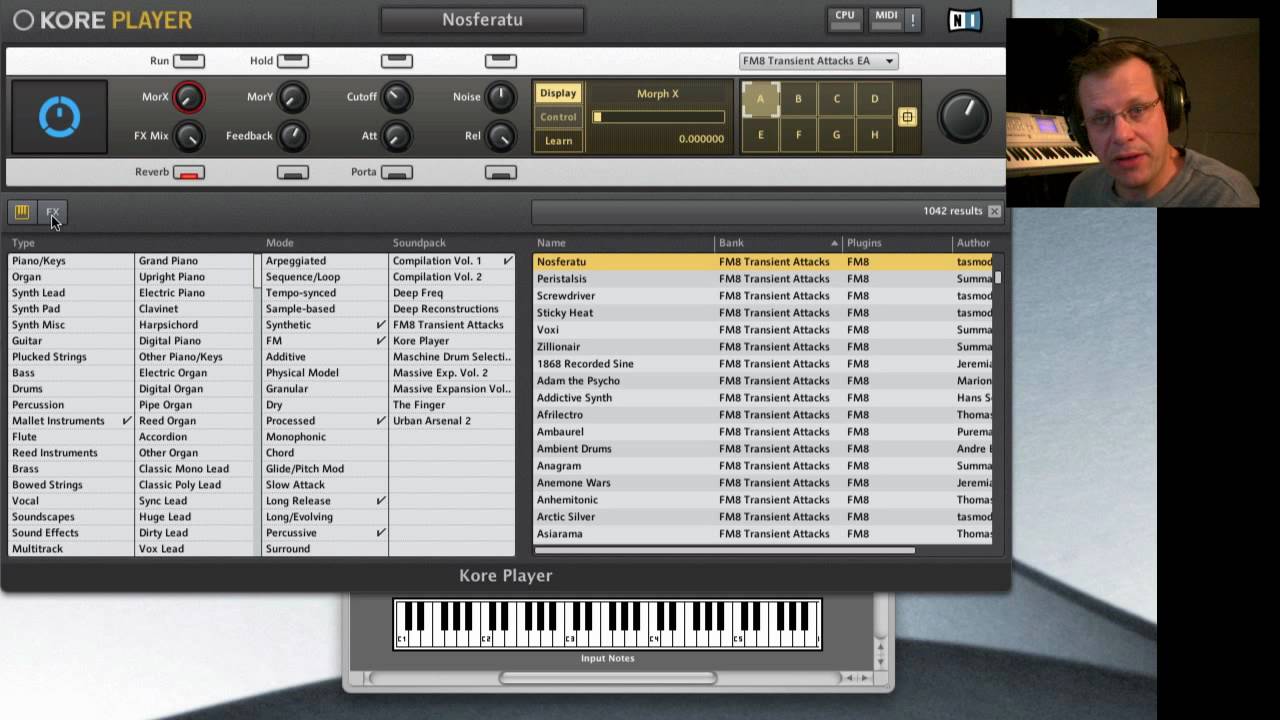Select morph slot E

[x=760, y=135]
